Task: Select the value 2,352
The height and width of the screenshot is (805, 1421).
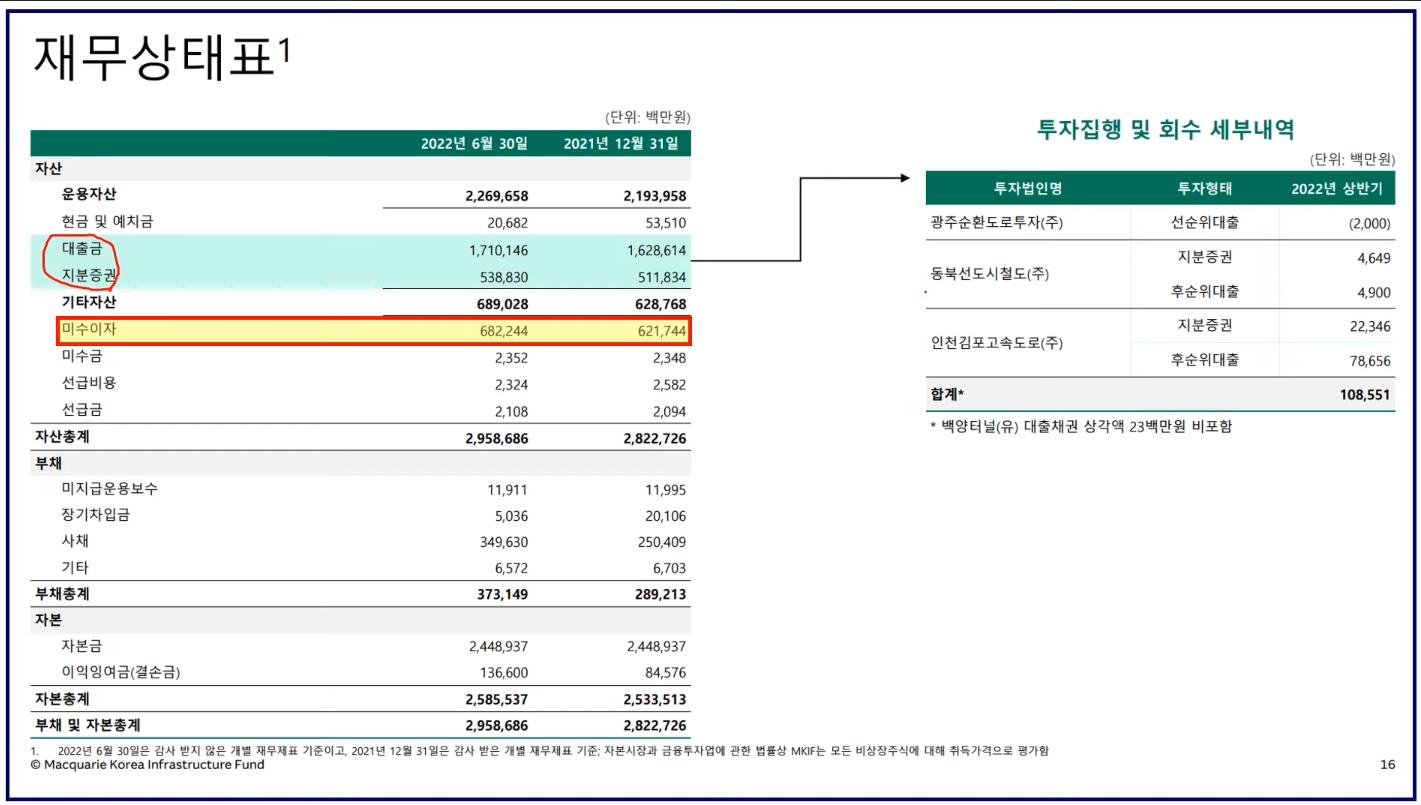Action: pos(510,358)
